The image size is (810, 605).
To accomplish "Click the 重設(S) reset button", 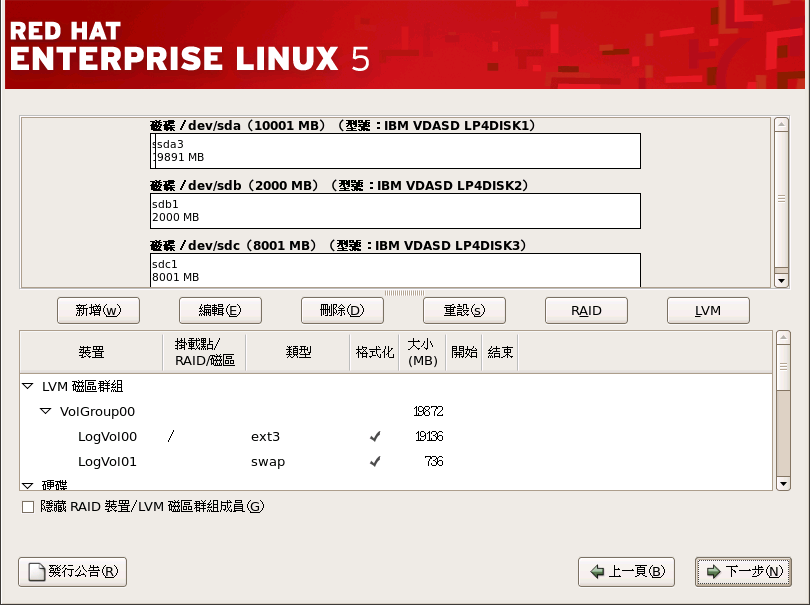I will click(x=464, y=311).
